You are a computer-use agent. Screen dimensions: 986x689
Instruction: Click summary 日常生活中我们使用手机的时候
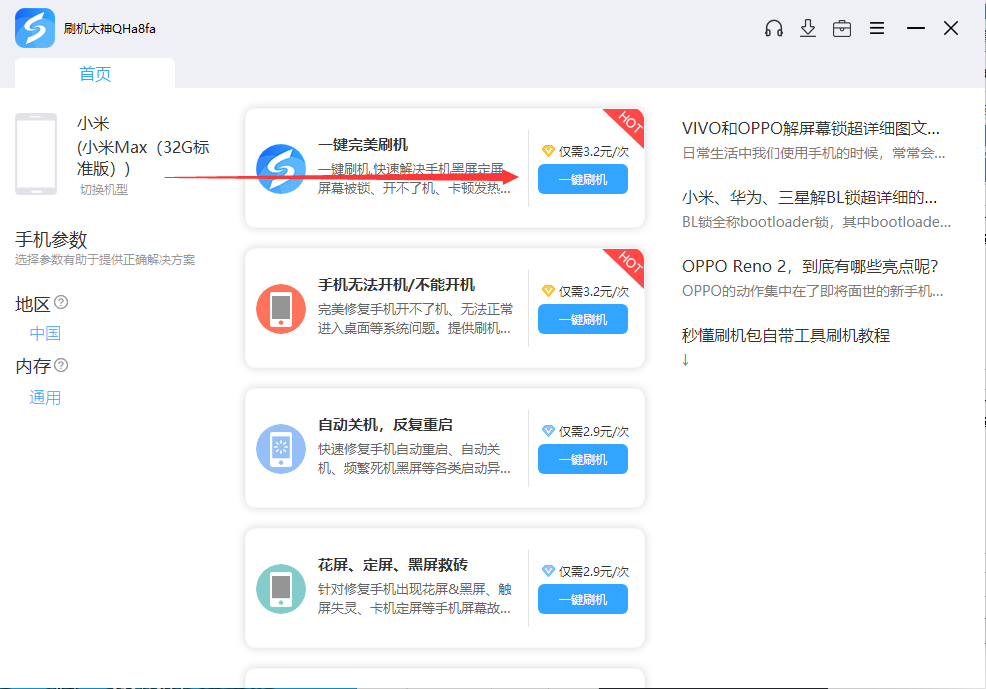pyautogui.click(x=814, y=153)
